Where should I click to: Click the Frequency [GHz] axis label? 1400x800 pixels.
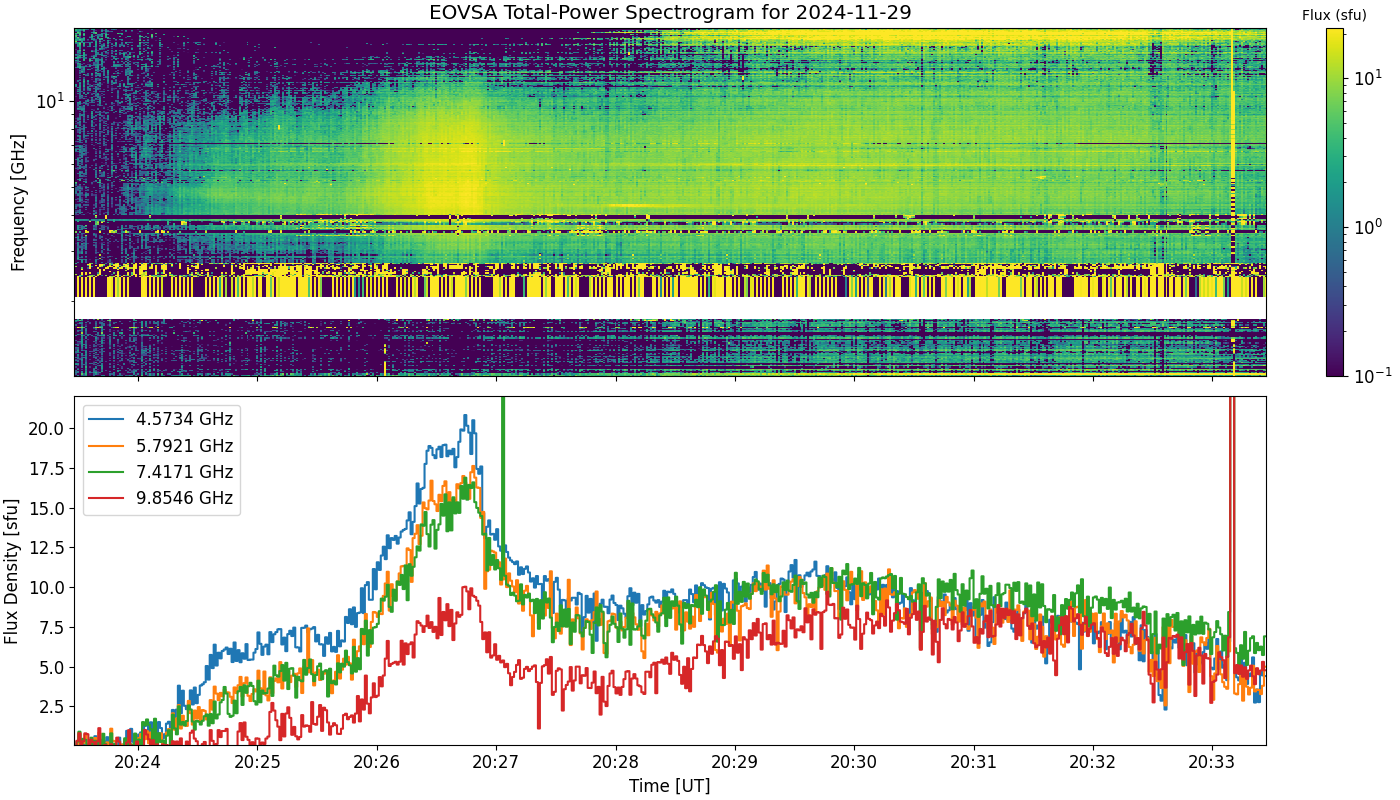18,203
